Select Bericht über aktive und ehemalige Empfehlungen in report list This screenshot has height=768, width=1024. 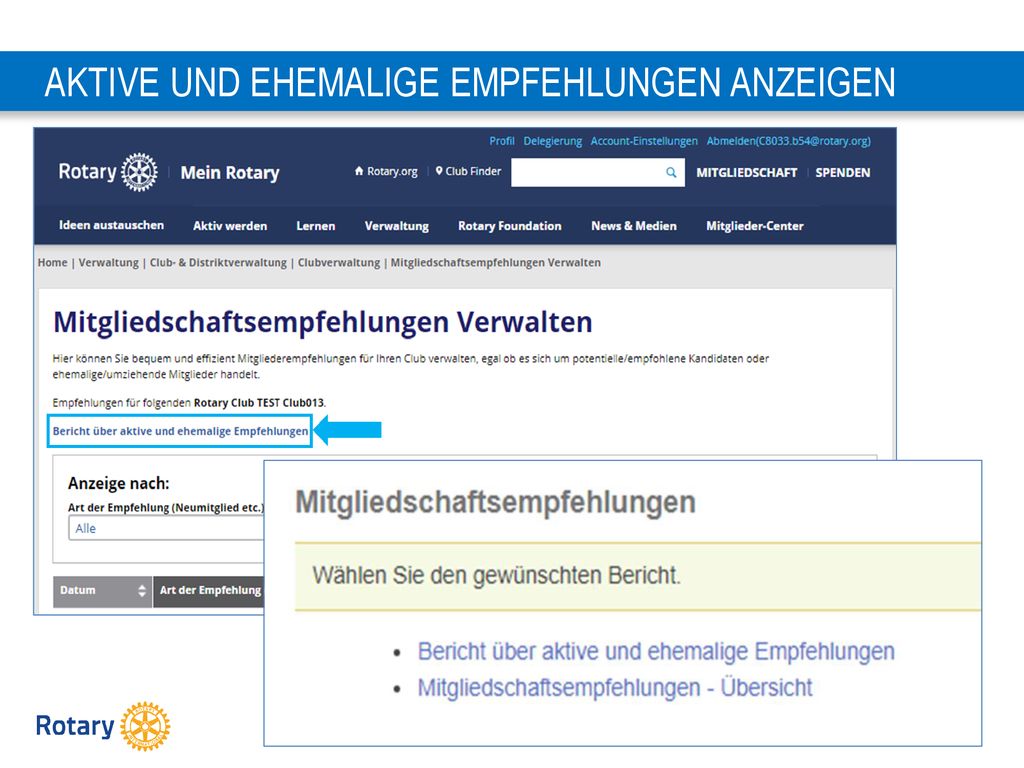[x=656, y=652]
